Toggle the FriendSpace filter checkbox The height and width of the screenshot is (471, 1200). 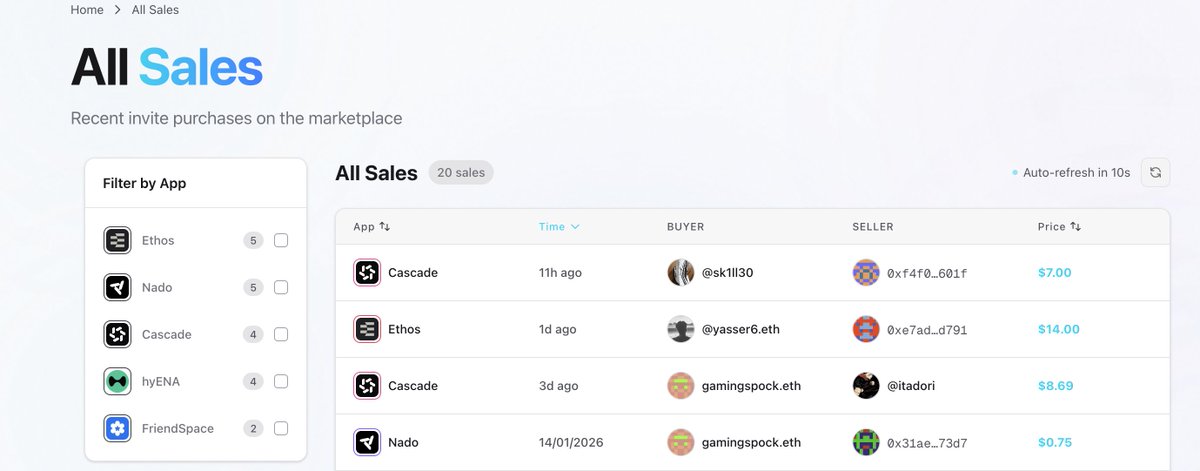coord(281,428)
